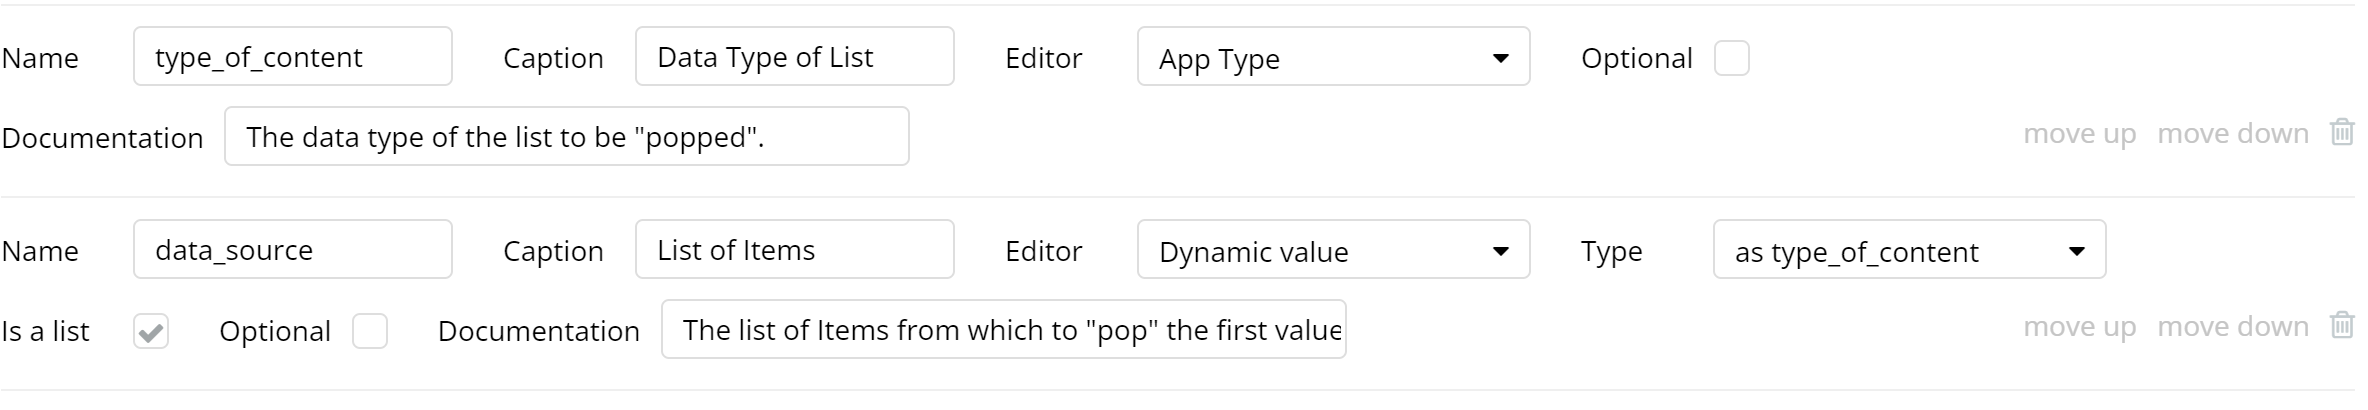Edit the 'Data Type of List' caption field
Viewport: 2368px width, 410px height.
794,57
